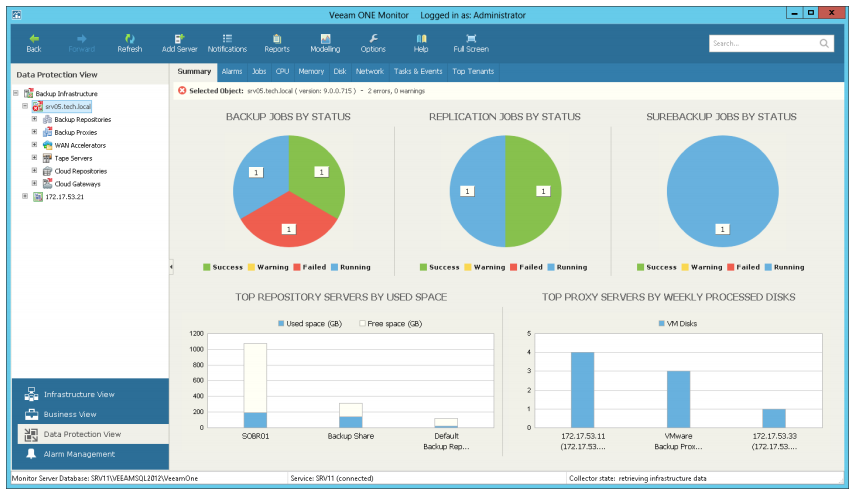Click the "Used space (GB)" legend entry
The height and width of the screenshot is (493, 856).
point(310,324)
